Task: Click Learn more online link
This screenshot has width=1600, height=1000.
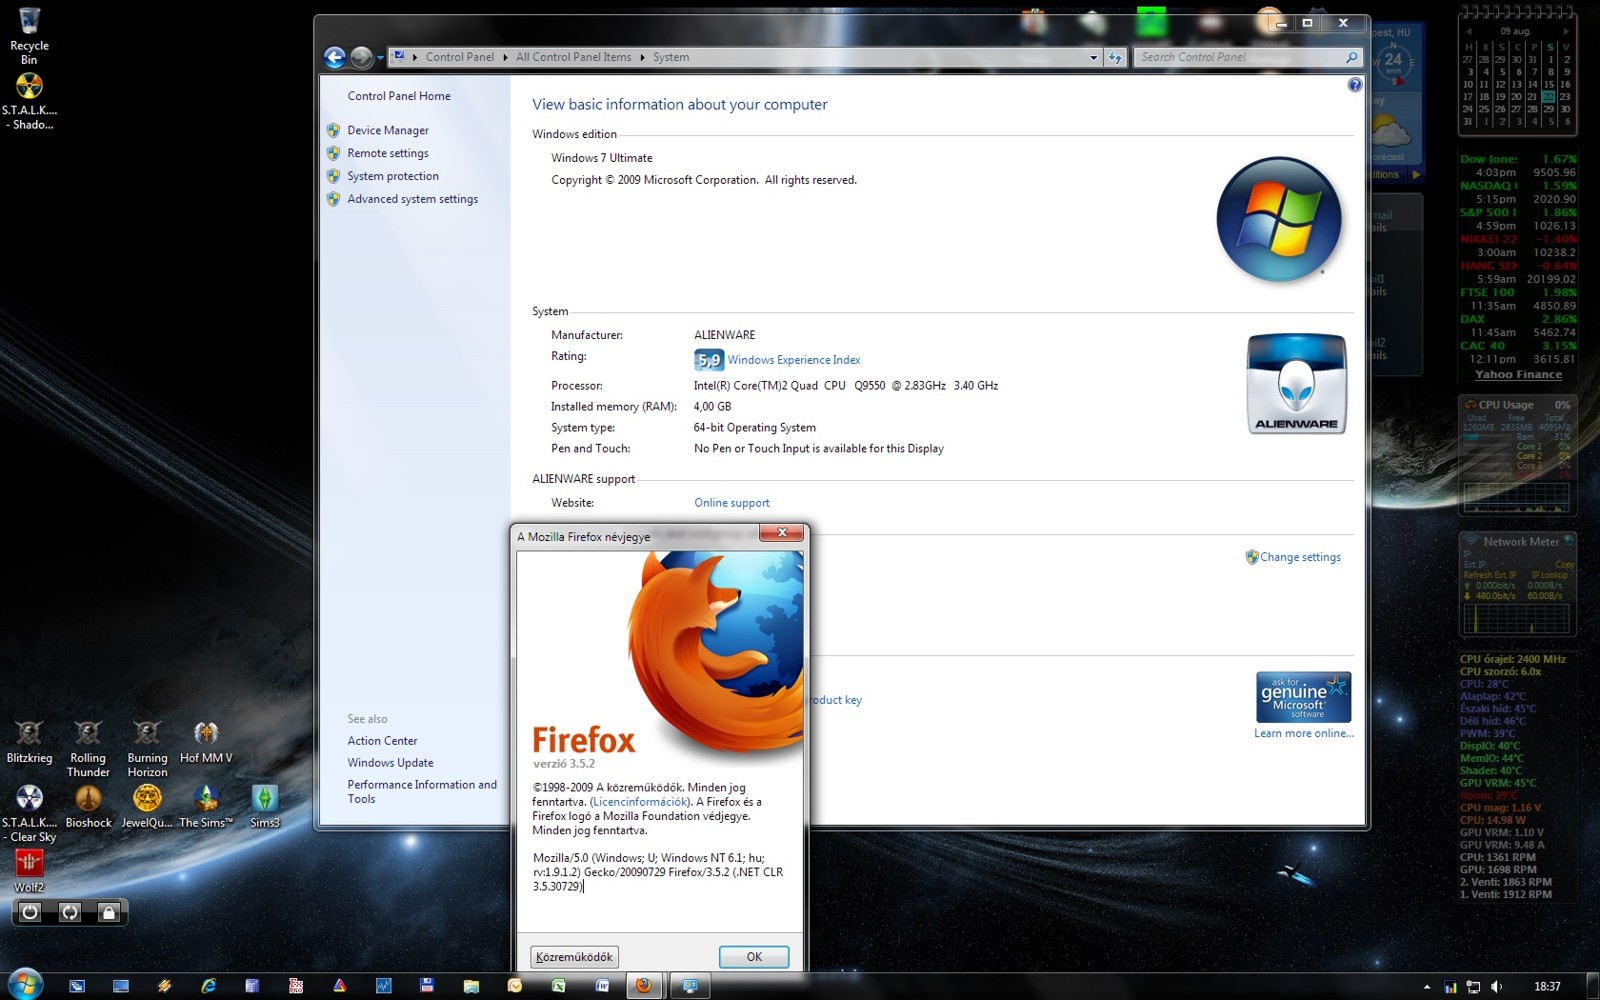Action: pos(1304,733)
